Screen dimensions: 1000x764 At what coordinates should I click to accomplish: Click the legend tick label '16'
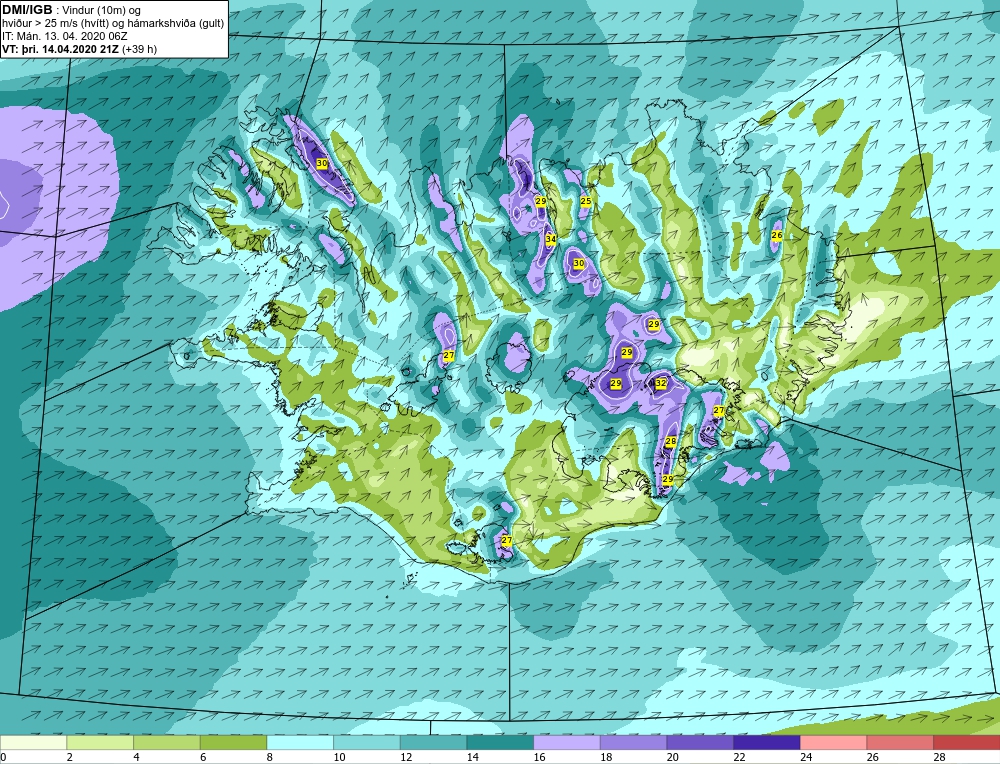540,757
